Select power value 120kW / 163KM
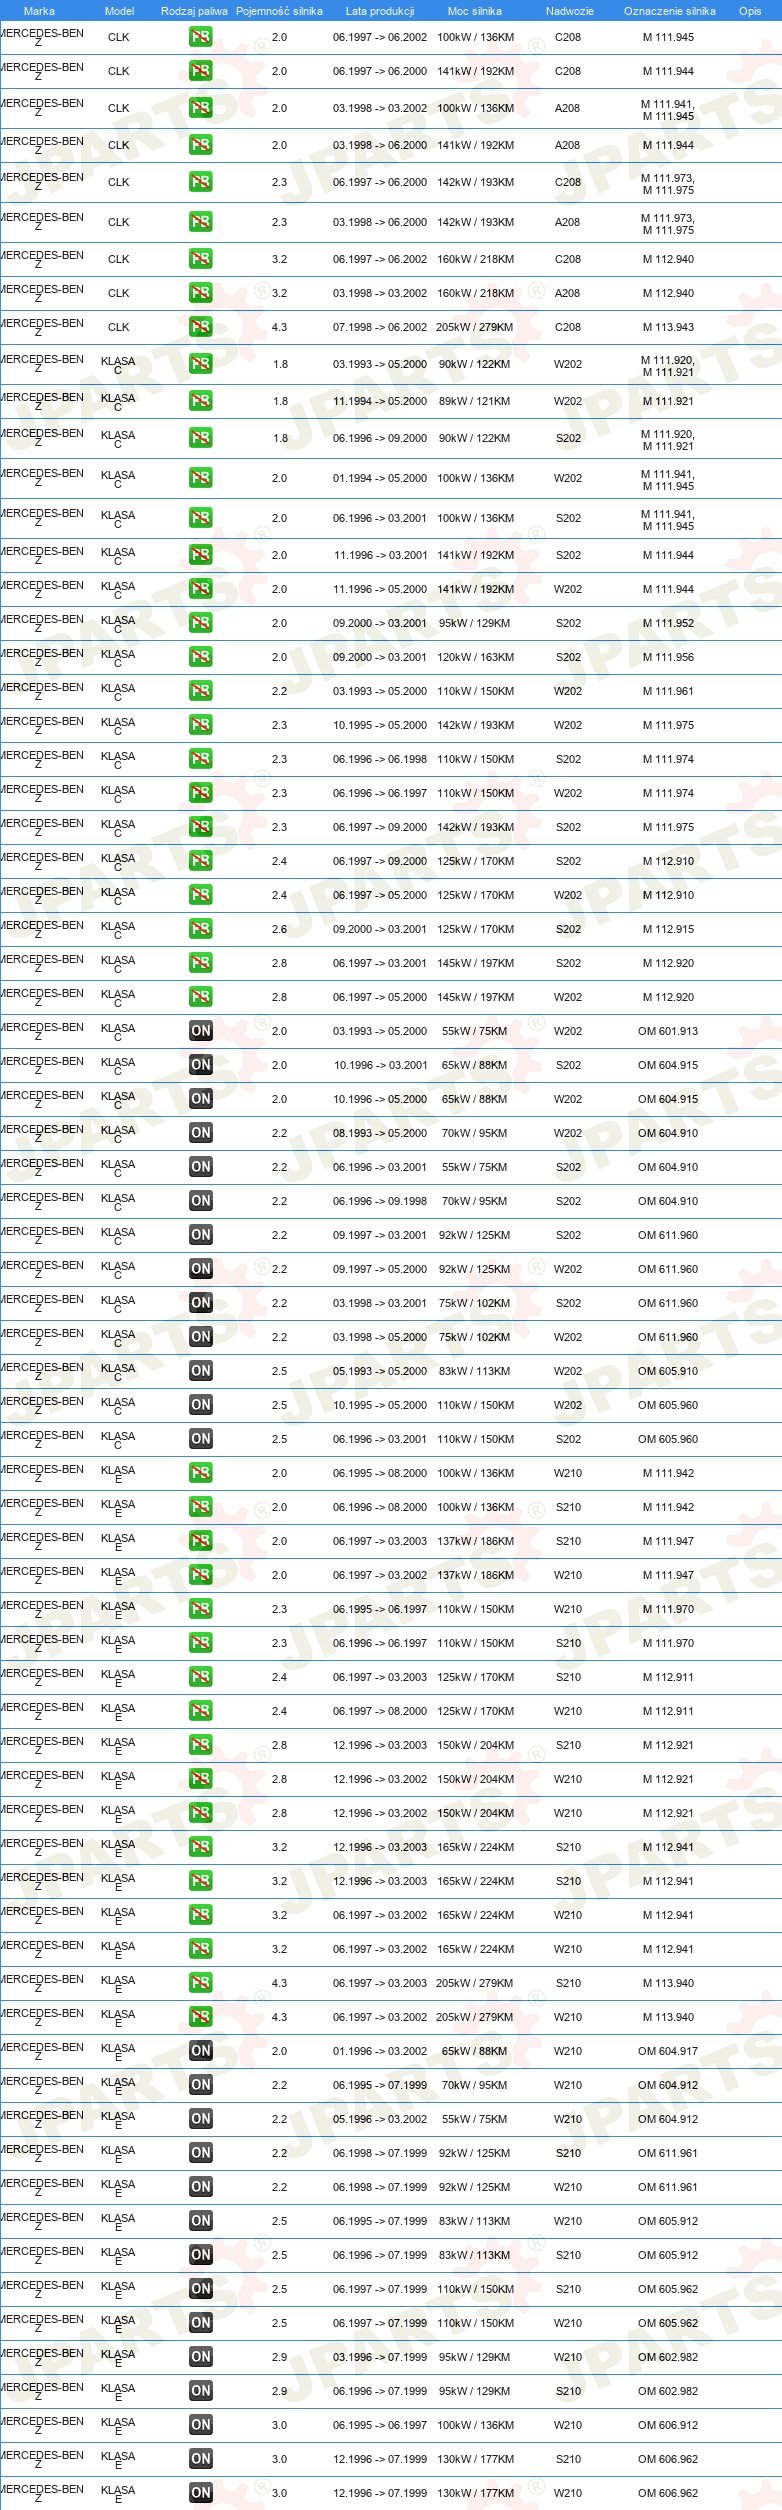The height and width of the screenshot is (2510, 782). [x=476, y=657]
